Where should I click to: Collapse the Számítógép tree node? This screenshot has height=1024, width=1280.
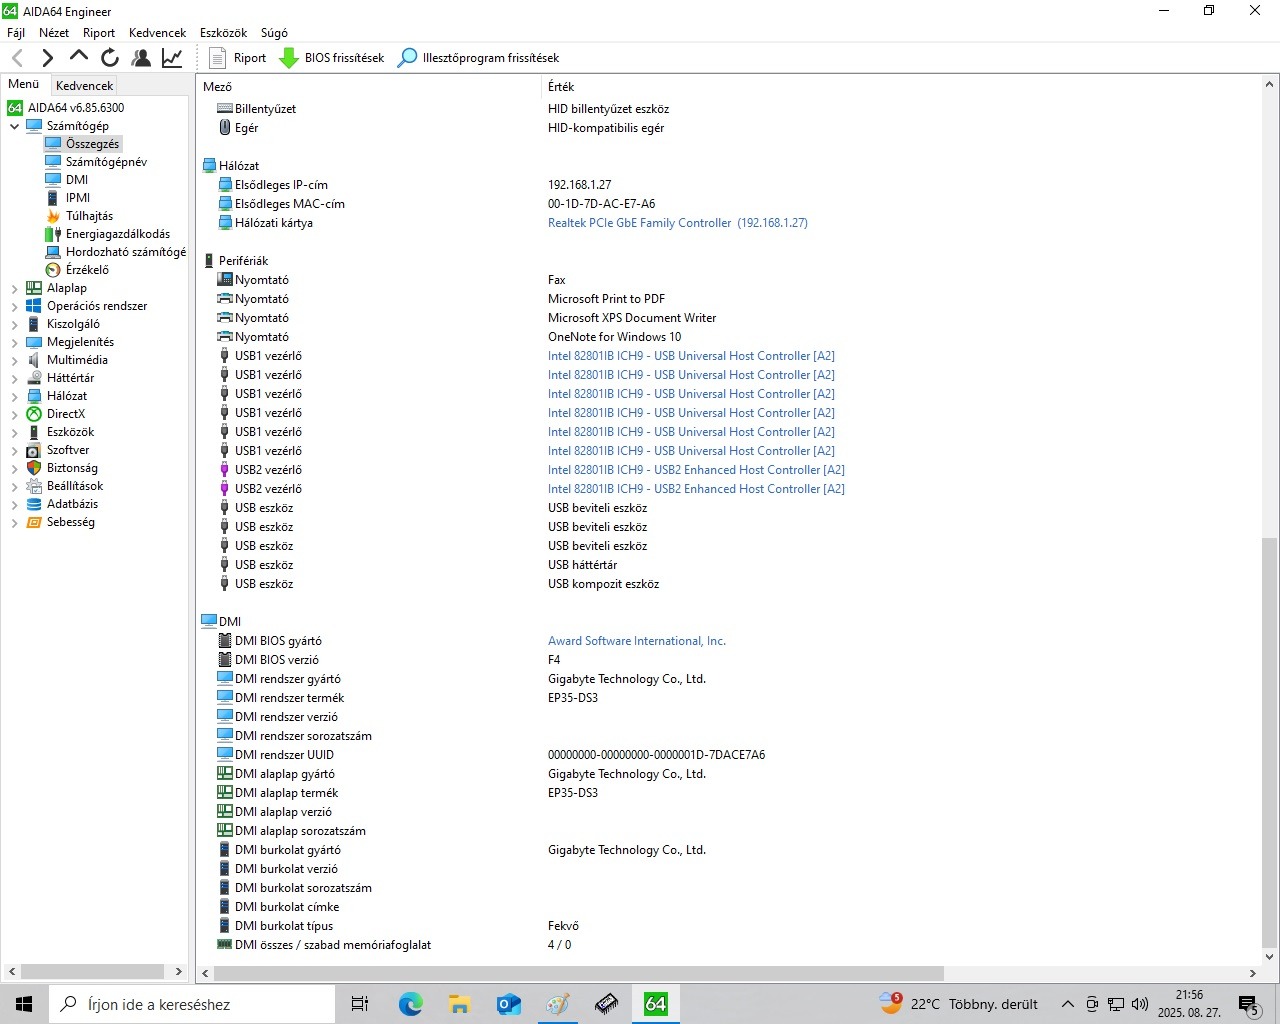pos(14,126)
